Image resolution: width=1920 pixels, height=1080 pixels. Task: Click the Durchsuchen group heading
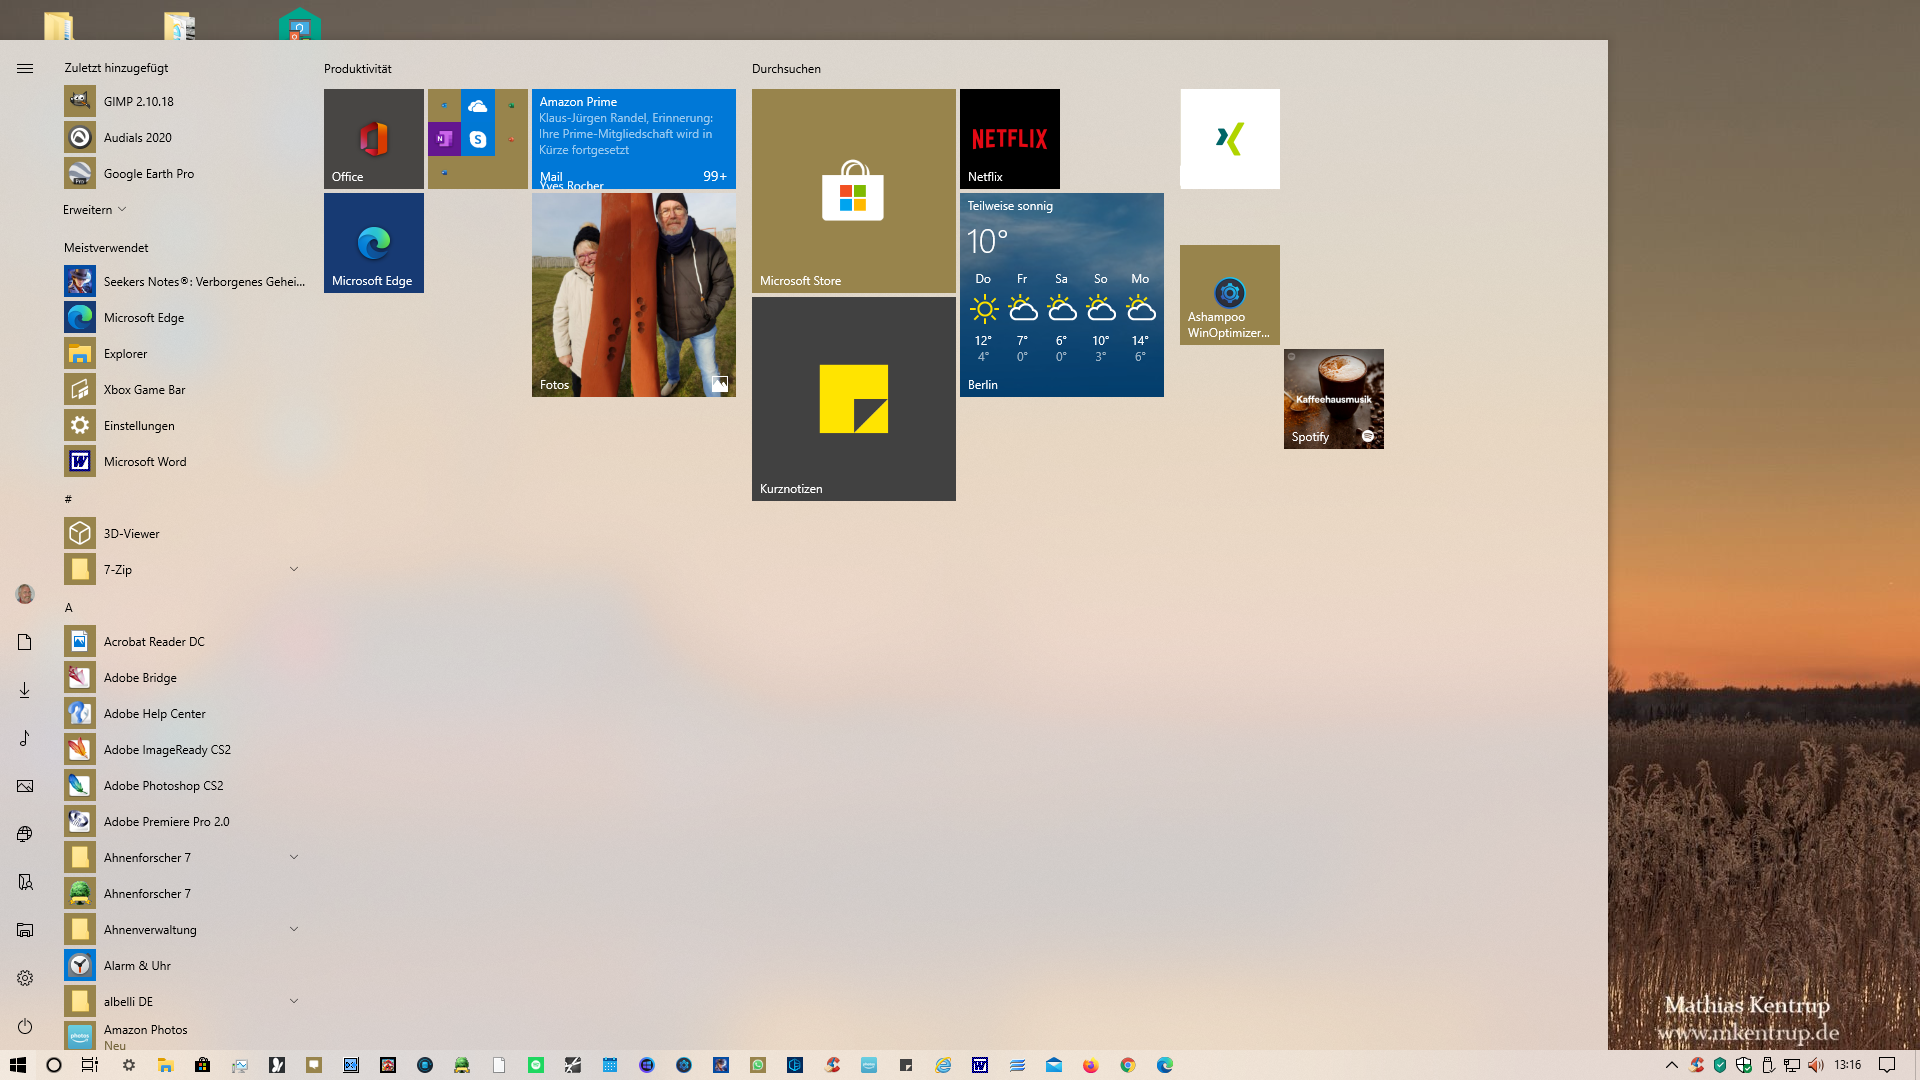786,69
